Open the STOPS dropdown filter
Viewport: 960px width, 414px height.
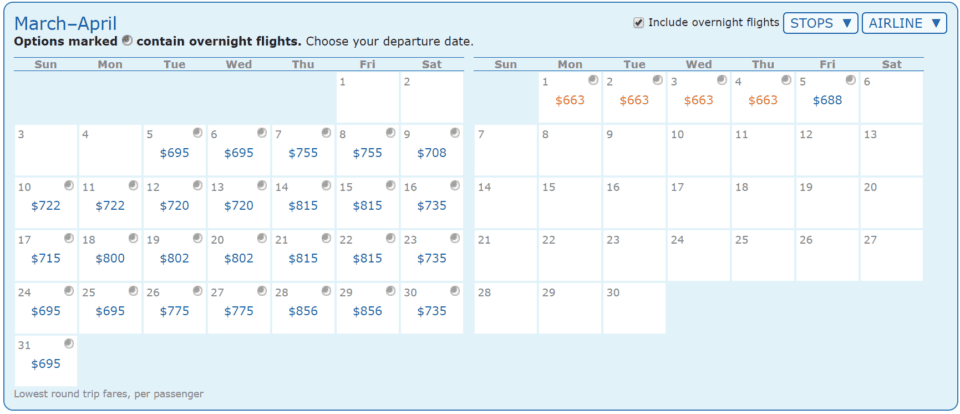pyautogui.click(x=820, y=23)
